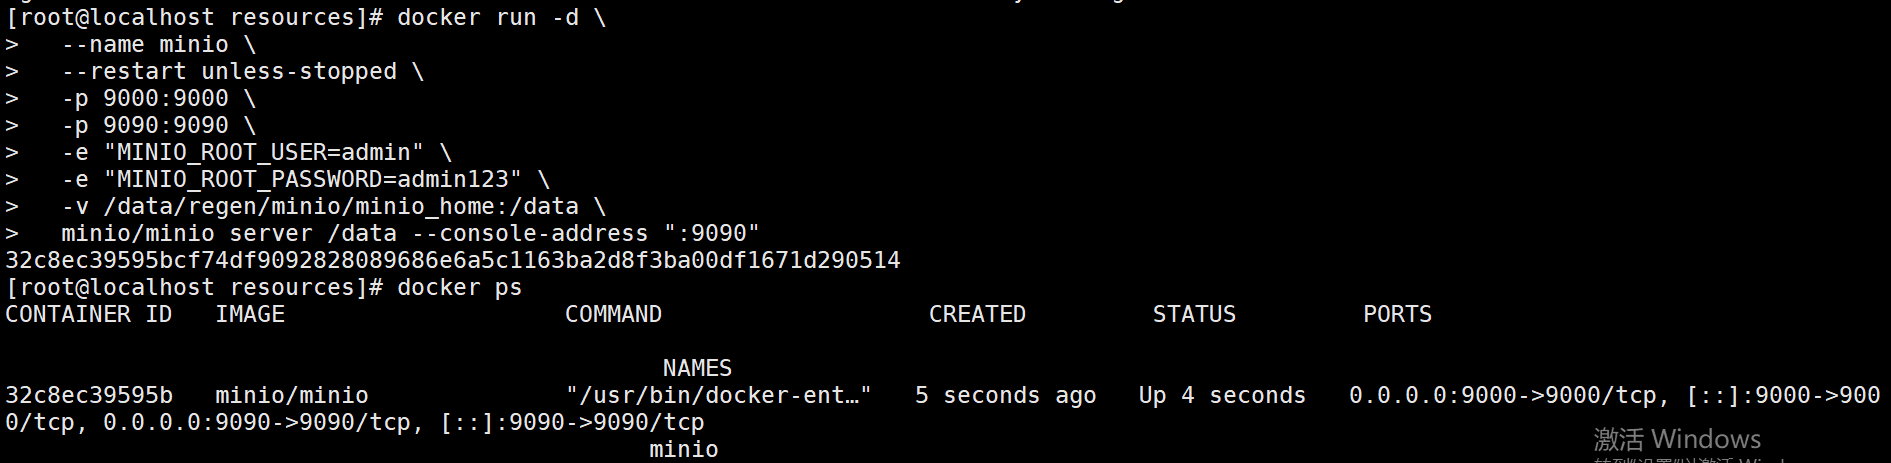Click the CONTAINER ID column header
Viewport: 1891px width, 463px height.
tap(88, 315)
